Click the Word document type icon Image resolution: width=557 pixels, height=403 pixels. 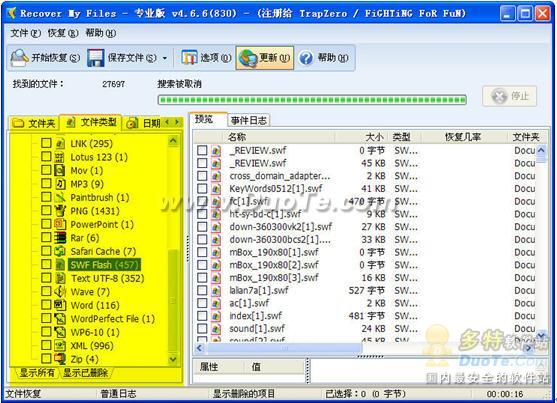coord(60,305)
